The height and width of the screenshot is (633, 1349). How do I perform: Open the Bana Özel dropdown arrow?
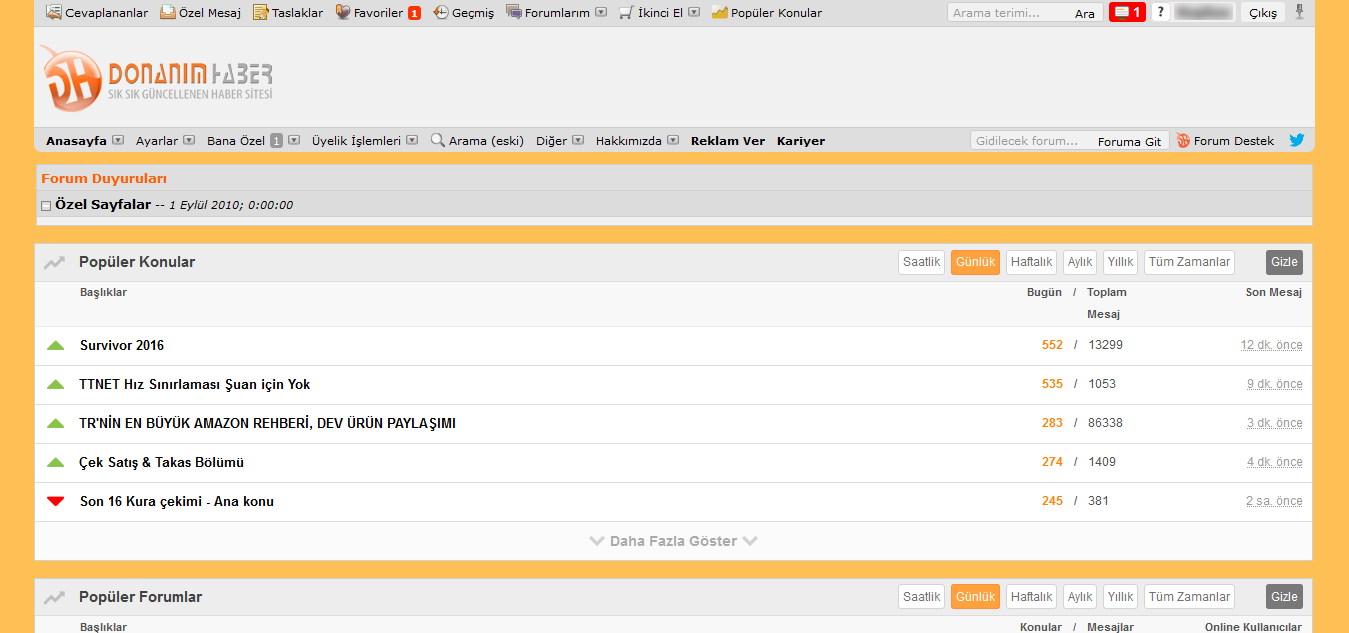click(x=294, y=141)
